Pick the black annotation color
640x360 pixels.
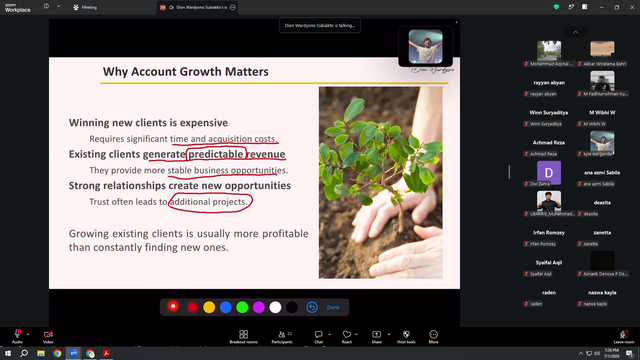coord(292,307)
